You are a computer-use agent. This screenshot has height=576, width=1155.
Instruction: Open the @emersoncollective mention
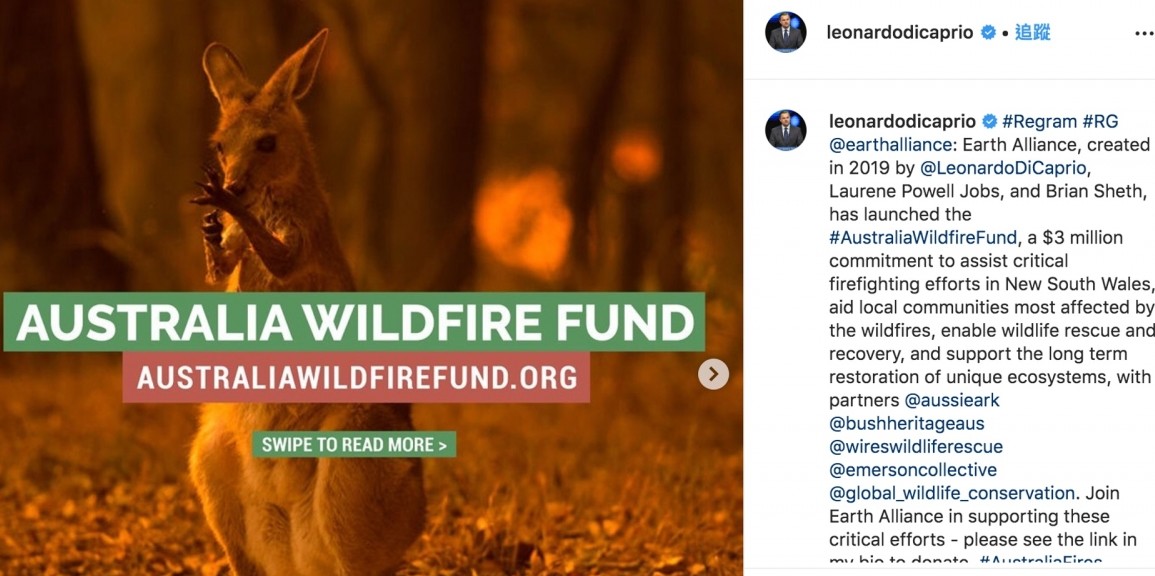912,469
